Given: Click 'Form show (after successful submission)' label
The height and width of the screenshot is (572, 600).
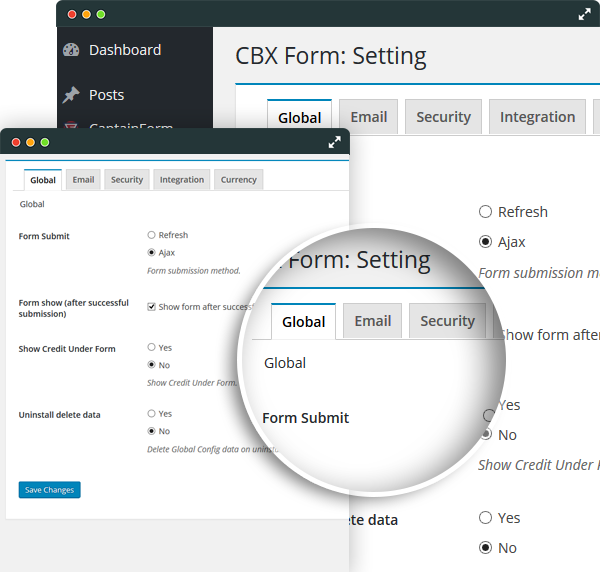Looking at the screenshot, I should pos(73,308).
